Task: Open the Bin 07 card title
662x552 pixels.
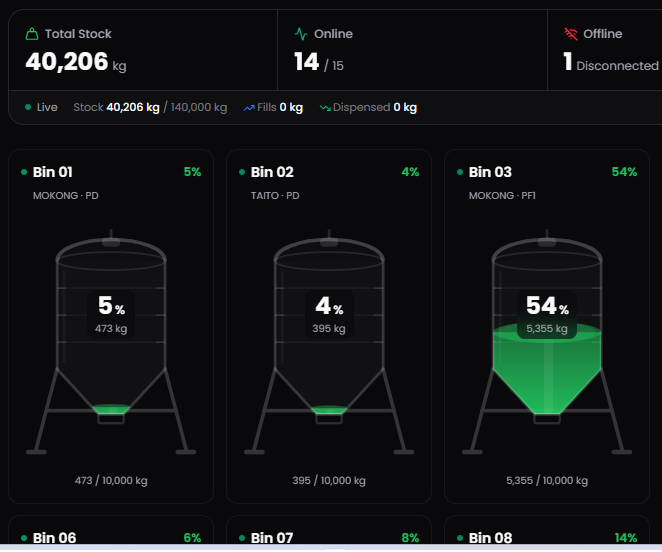Action: pos(272,538)
